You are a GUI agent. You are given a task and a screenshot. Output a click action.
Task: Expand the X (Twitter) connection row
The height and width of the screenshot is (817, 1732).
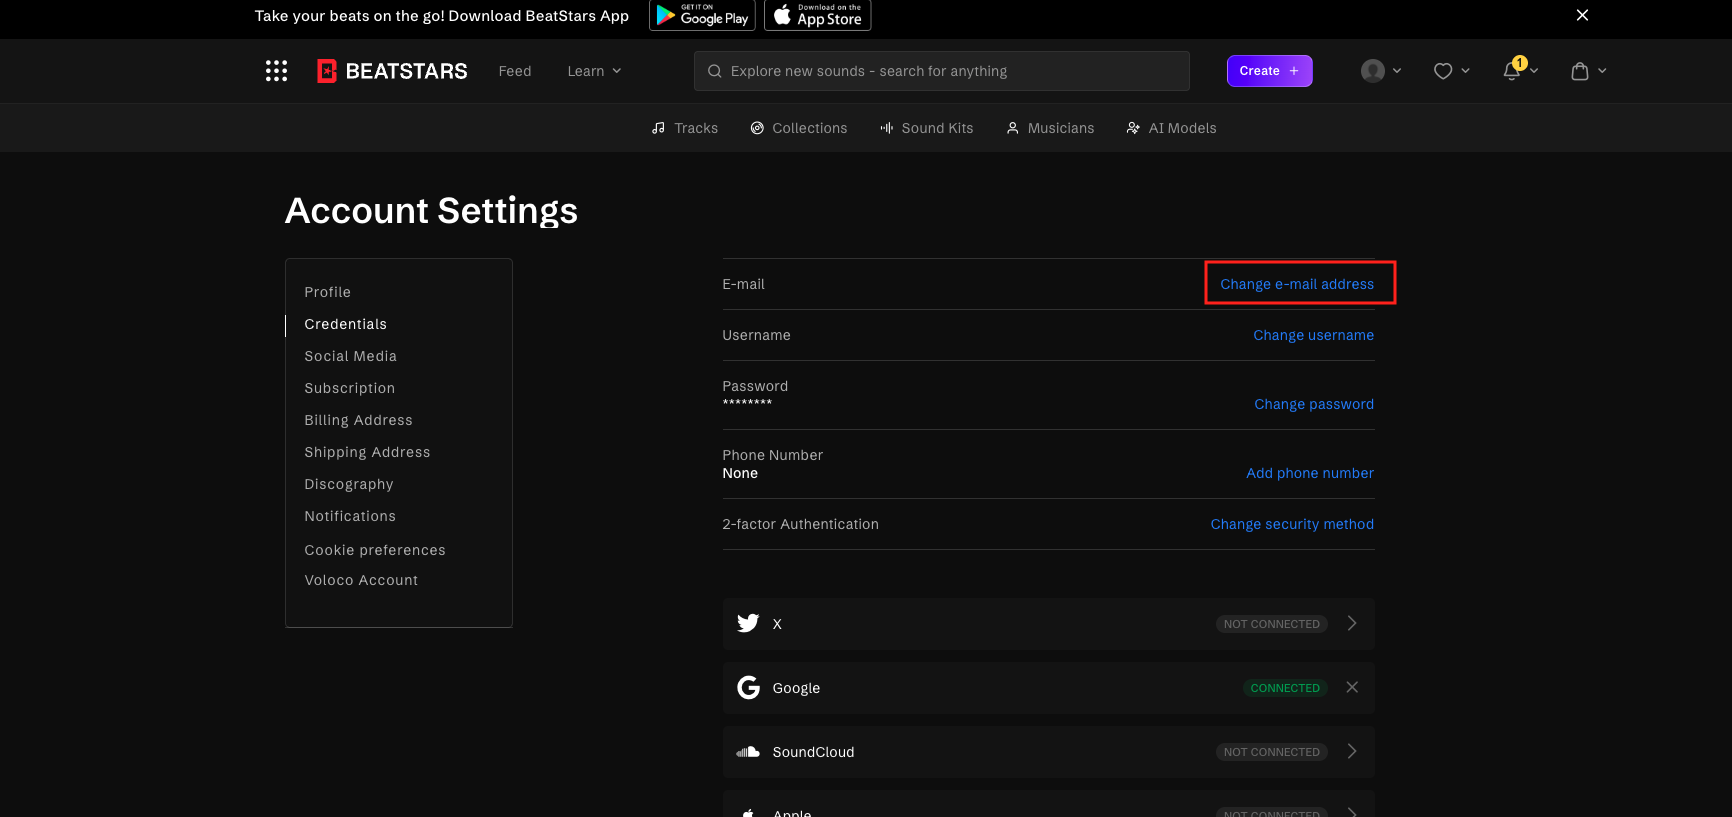click(x=1352, y=623)
